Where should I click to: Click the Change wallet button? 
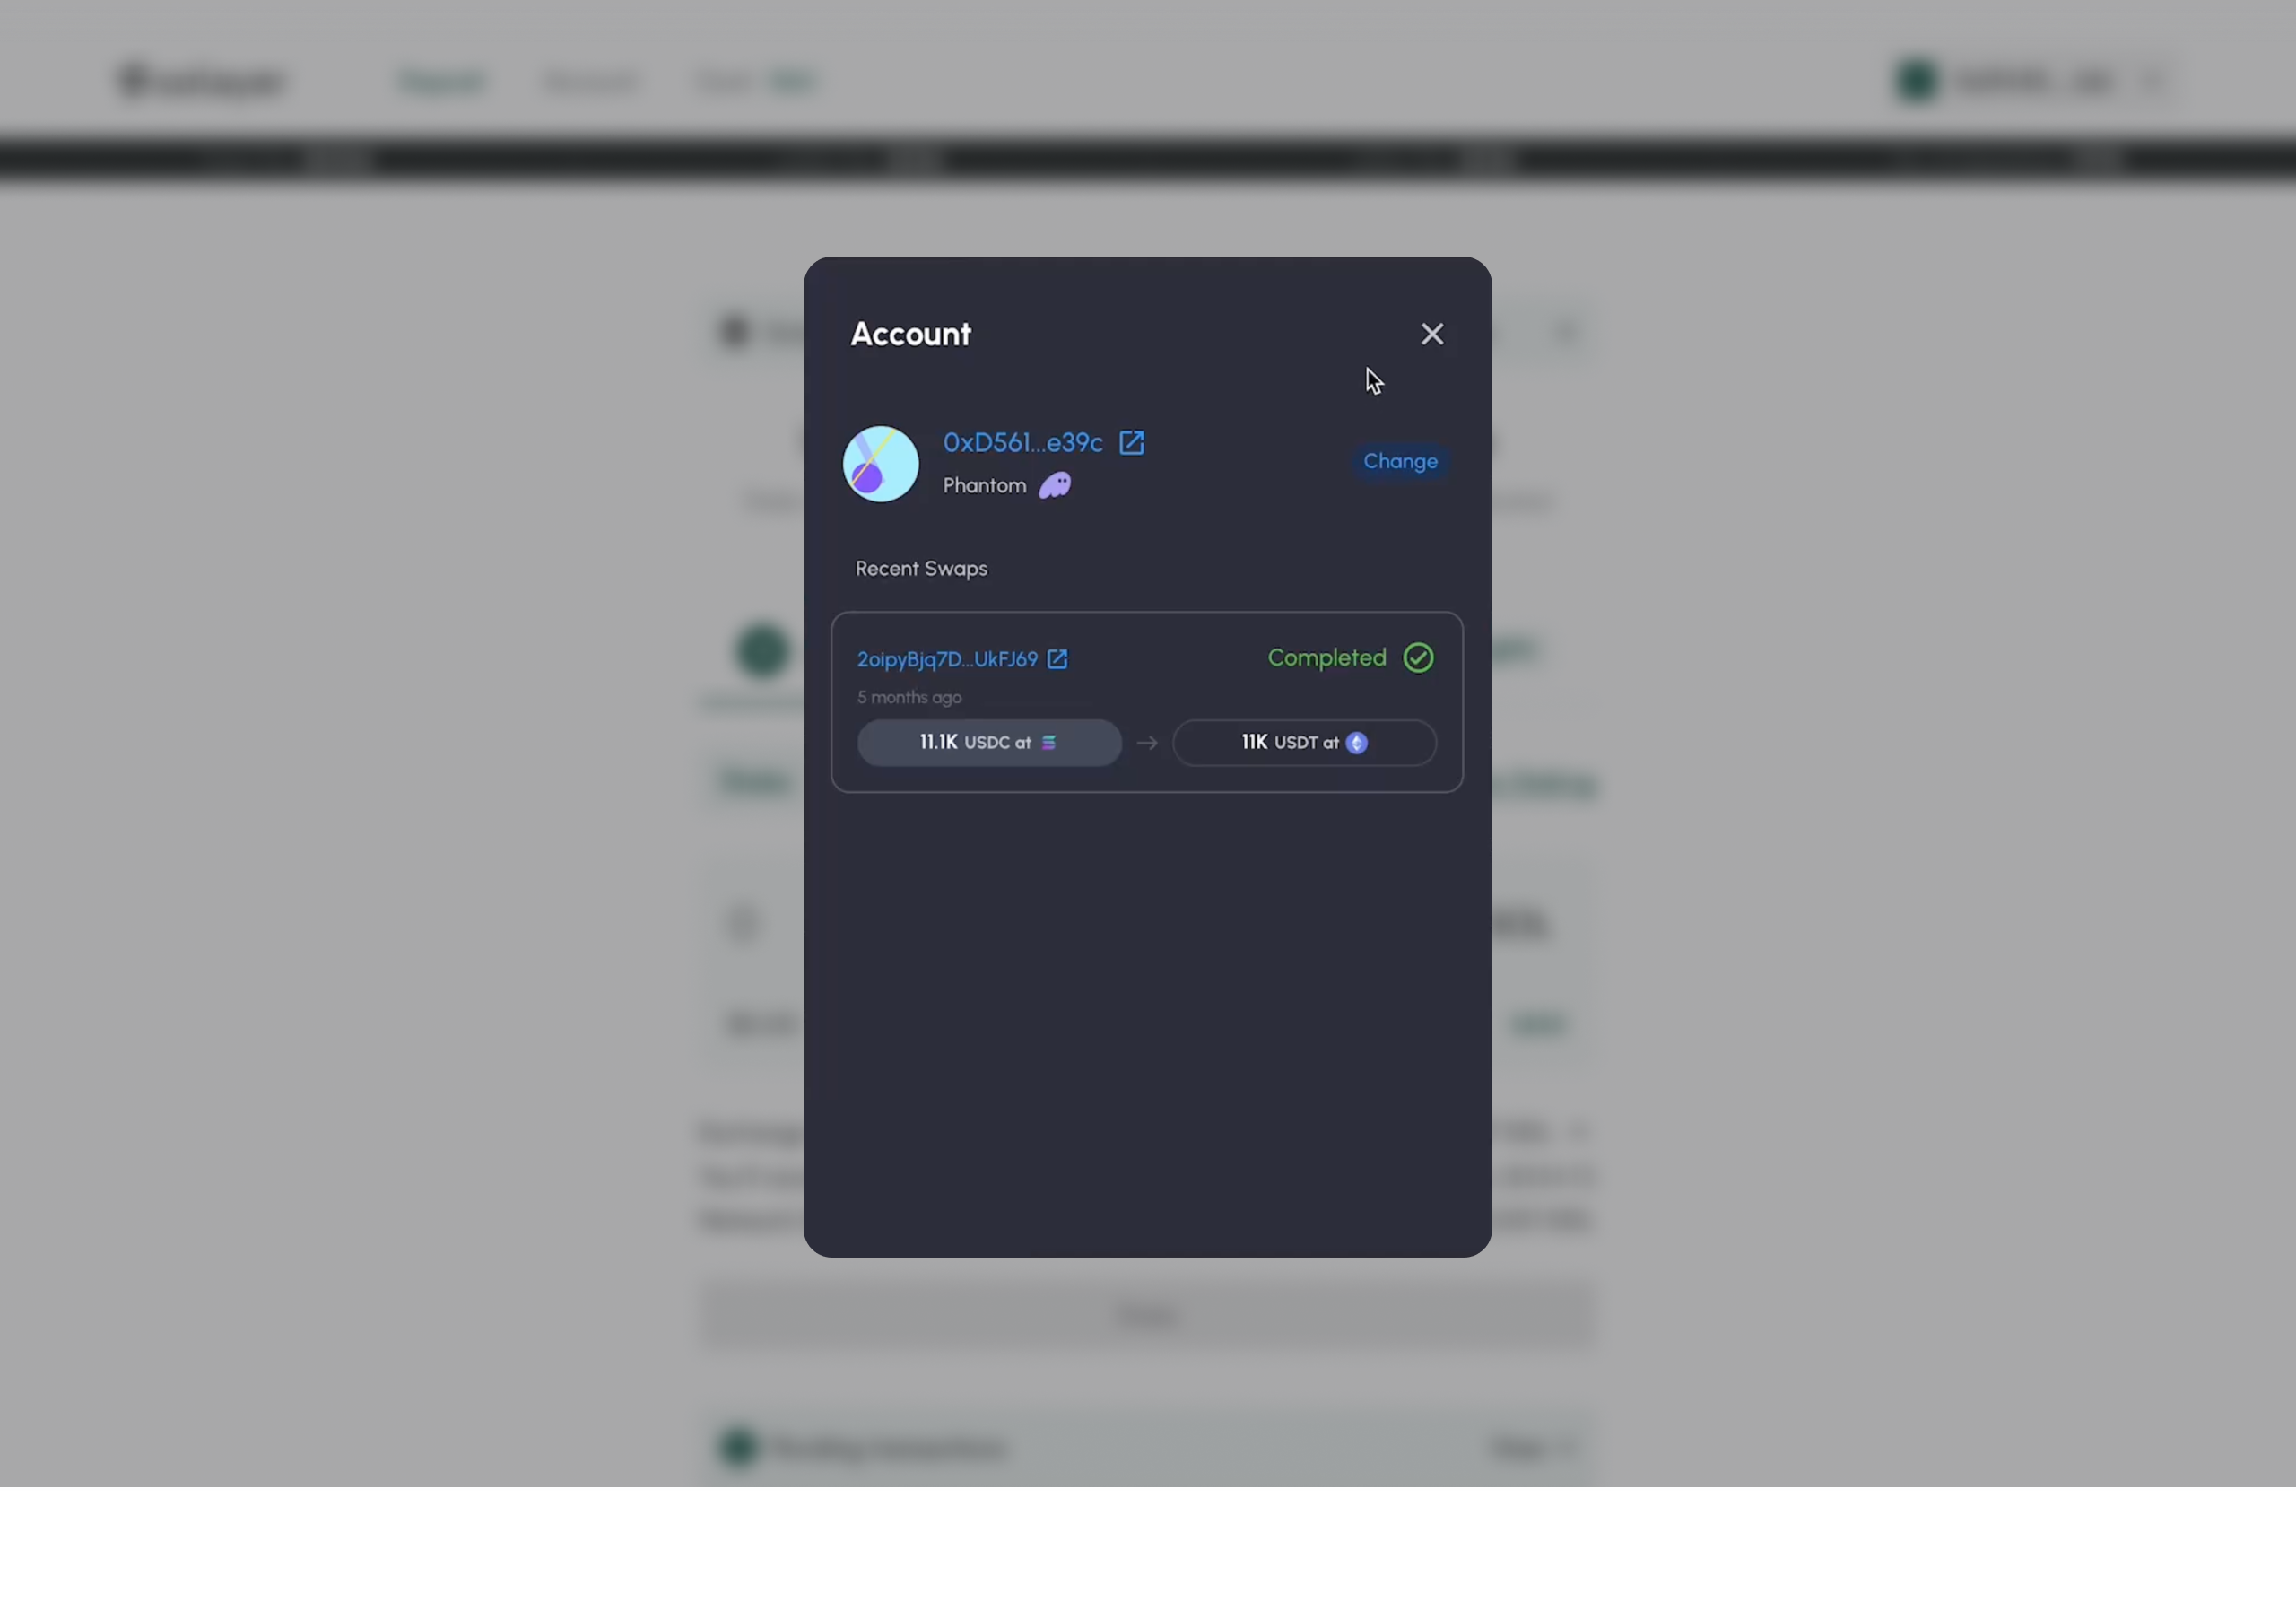1400,461
